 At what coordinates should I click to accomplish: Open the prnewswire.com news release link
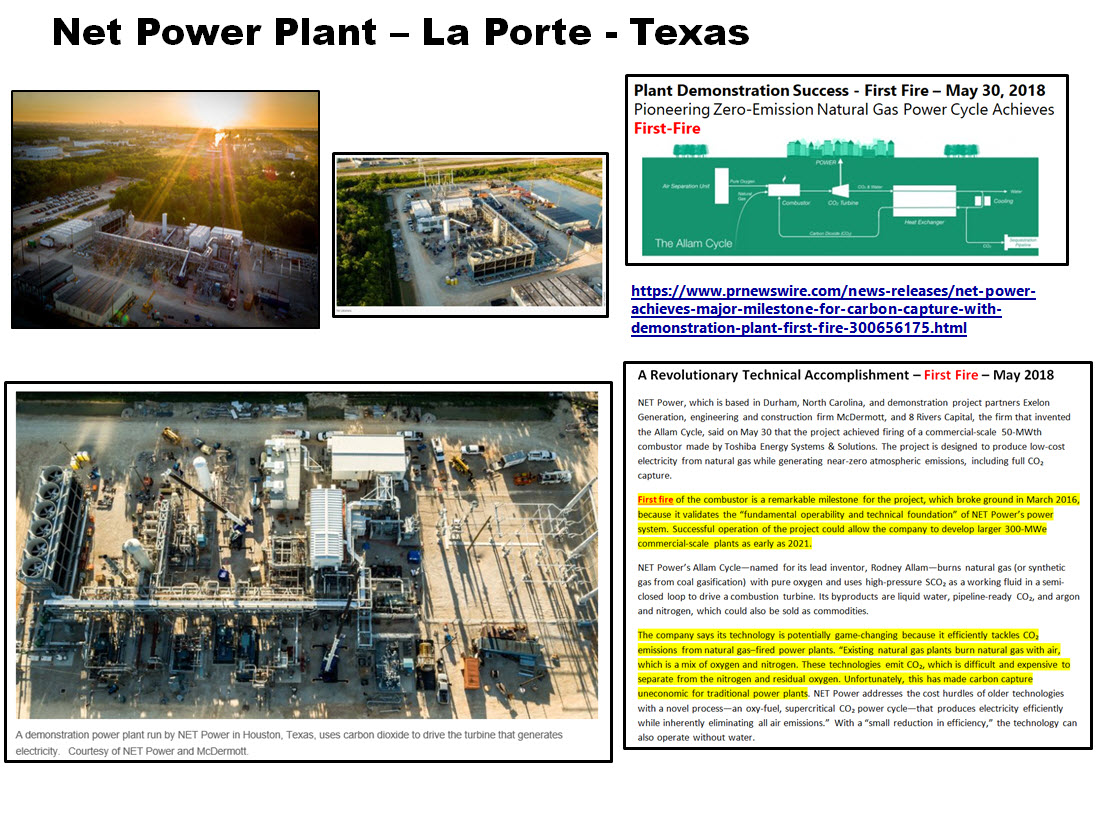833,310
